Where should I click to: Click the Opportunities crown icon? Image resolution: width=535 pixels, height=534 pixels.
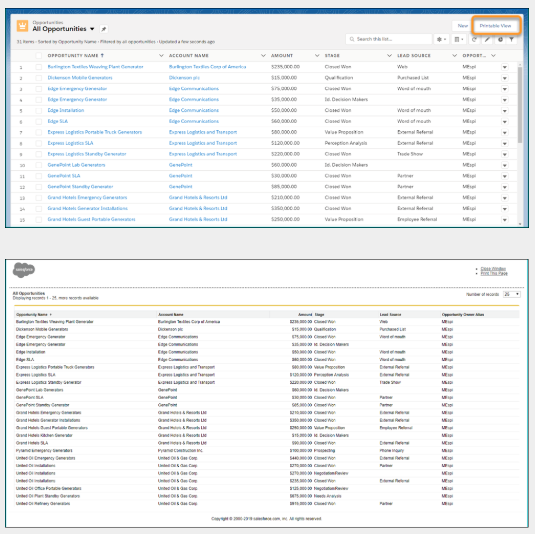pos(23,26)
